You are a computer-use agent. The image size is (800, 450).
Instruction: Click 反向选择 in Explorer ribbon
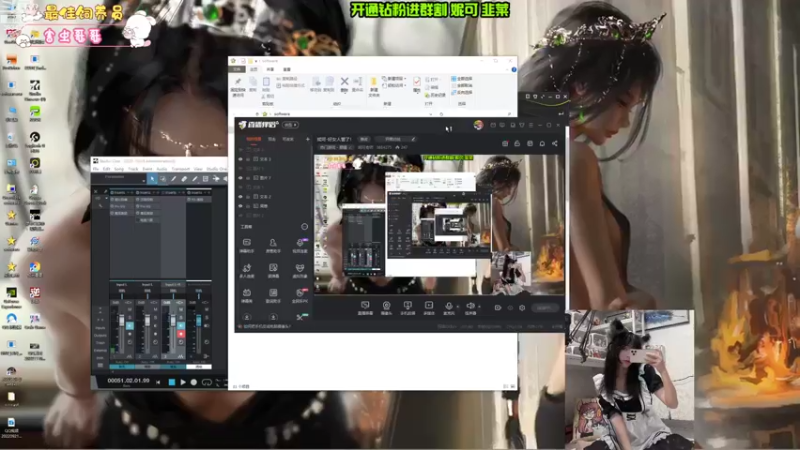pyautogui.click(x=462, y=92)
